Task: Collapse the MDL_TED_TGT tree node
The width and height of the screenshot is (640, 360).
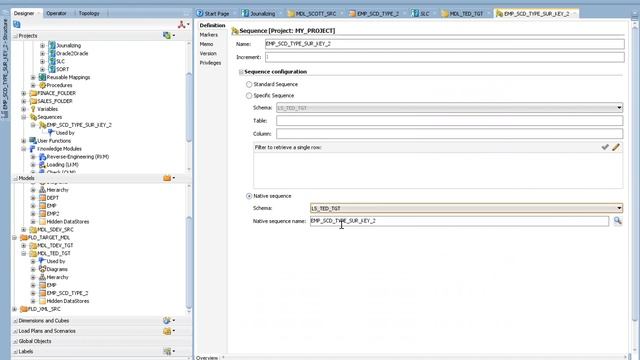Action: pos(24,253)
